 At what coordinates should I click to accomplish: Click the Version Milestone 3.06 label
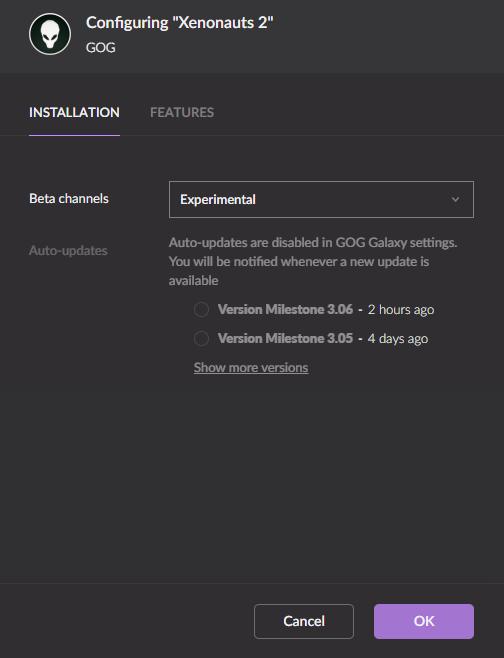pos(285,310)
